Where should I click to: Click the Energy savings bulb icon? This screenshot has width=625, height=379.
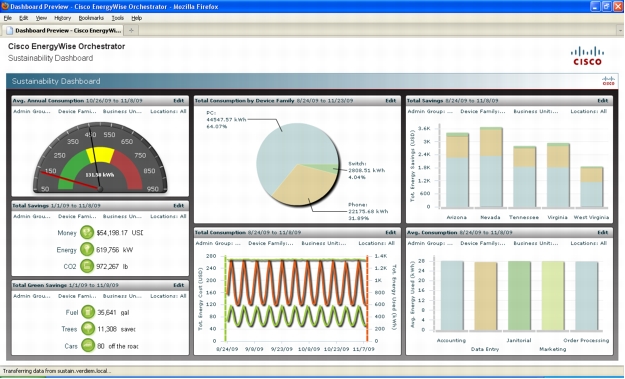click(87, 249)
